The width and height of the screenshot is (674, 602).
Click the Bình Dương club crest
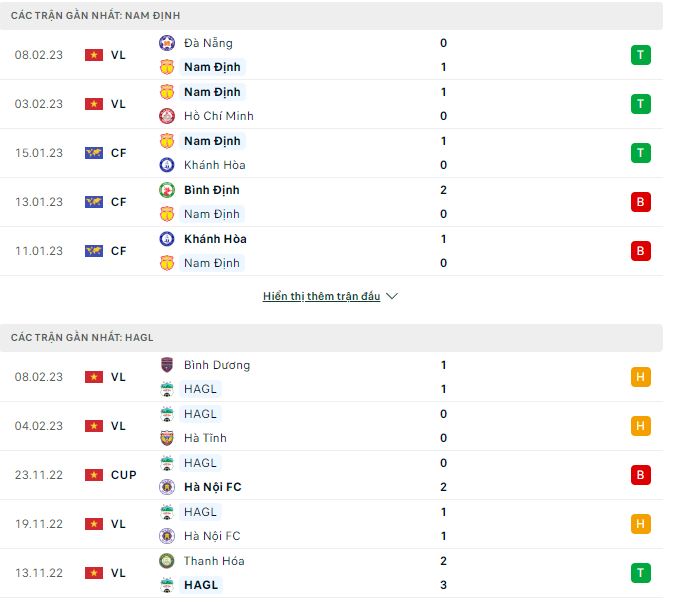tap(167, 365)
